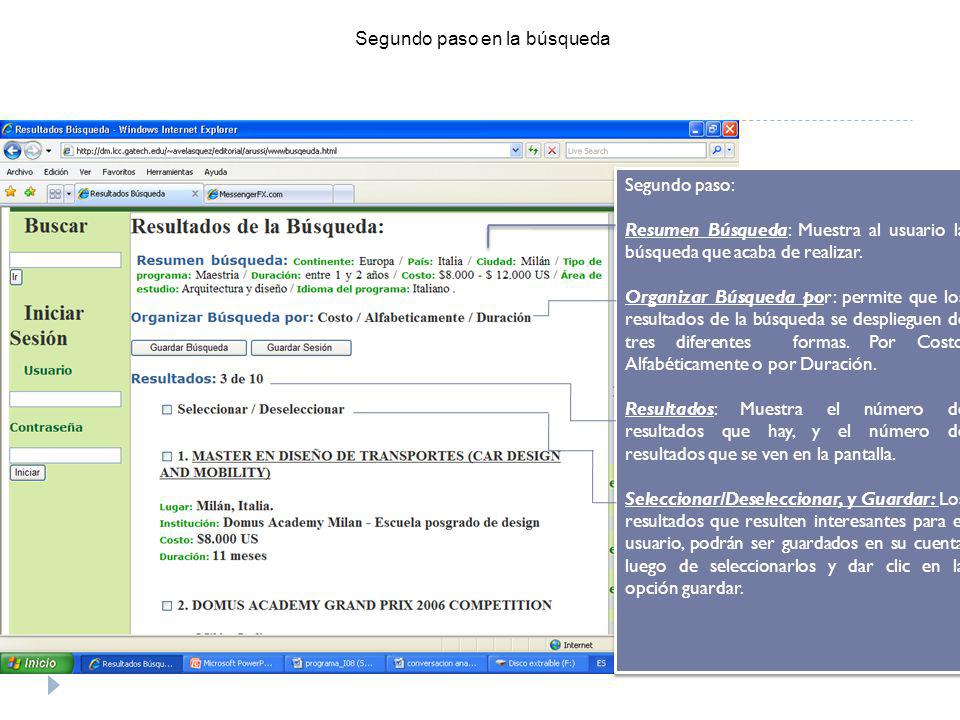
Task: Click the Guardar Búsqueda button
Action: (189, 348)
